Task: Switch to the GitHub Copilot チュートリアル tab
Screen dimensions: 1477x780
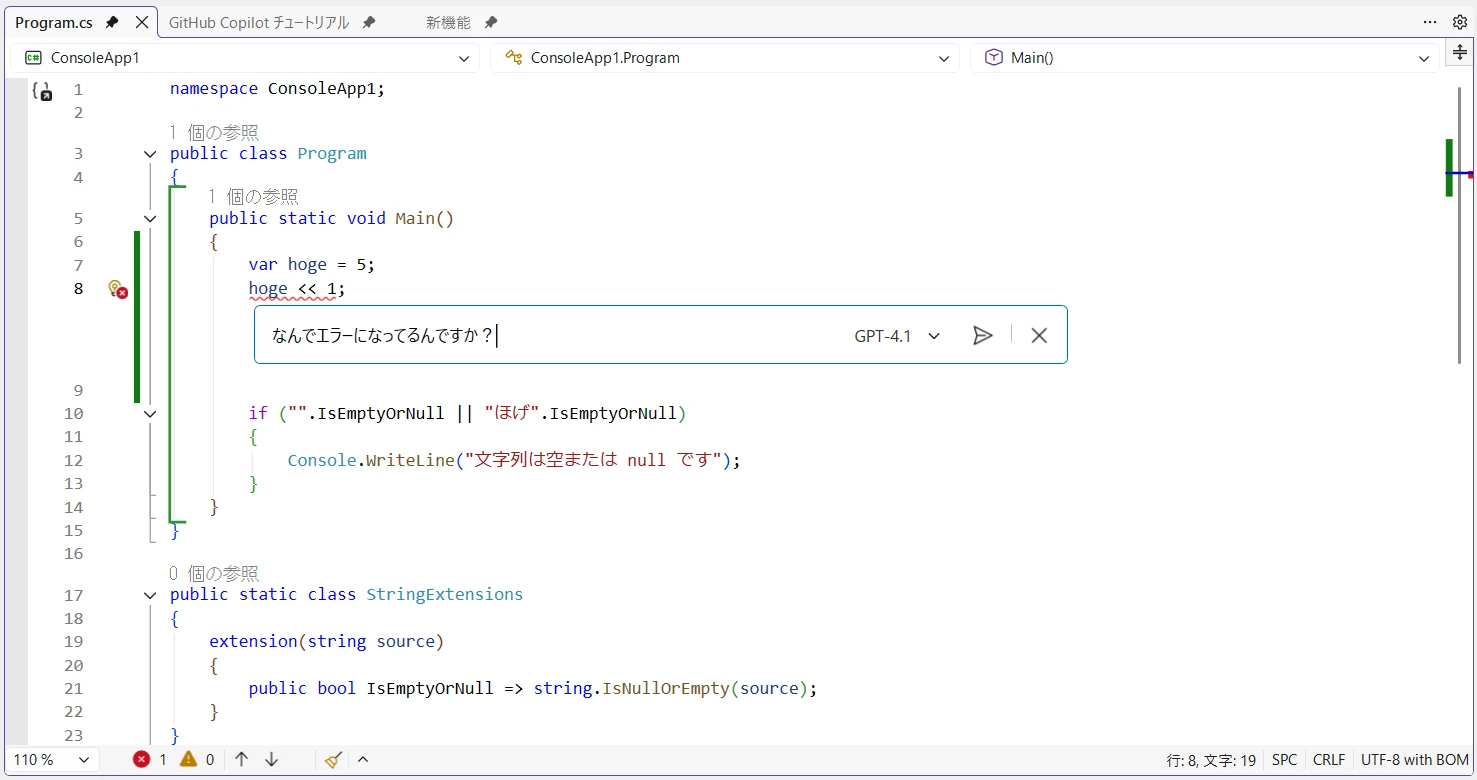Action: coord(258,22)
